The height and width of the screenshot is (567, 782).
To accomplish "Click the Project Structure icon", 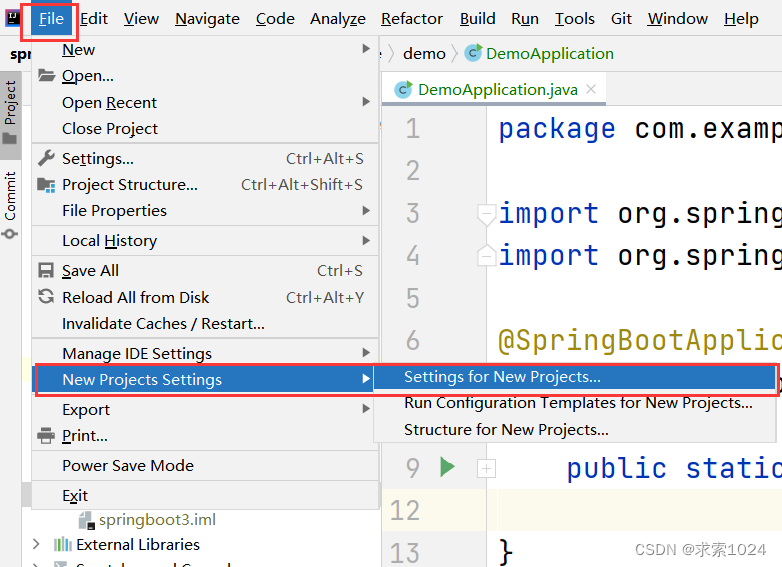I will pyautogui.click(x=46, y=185).
